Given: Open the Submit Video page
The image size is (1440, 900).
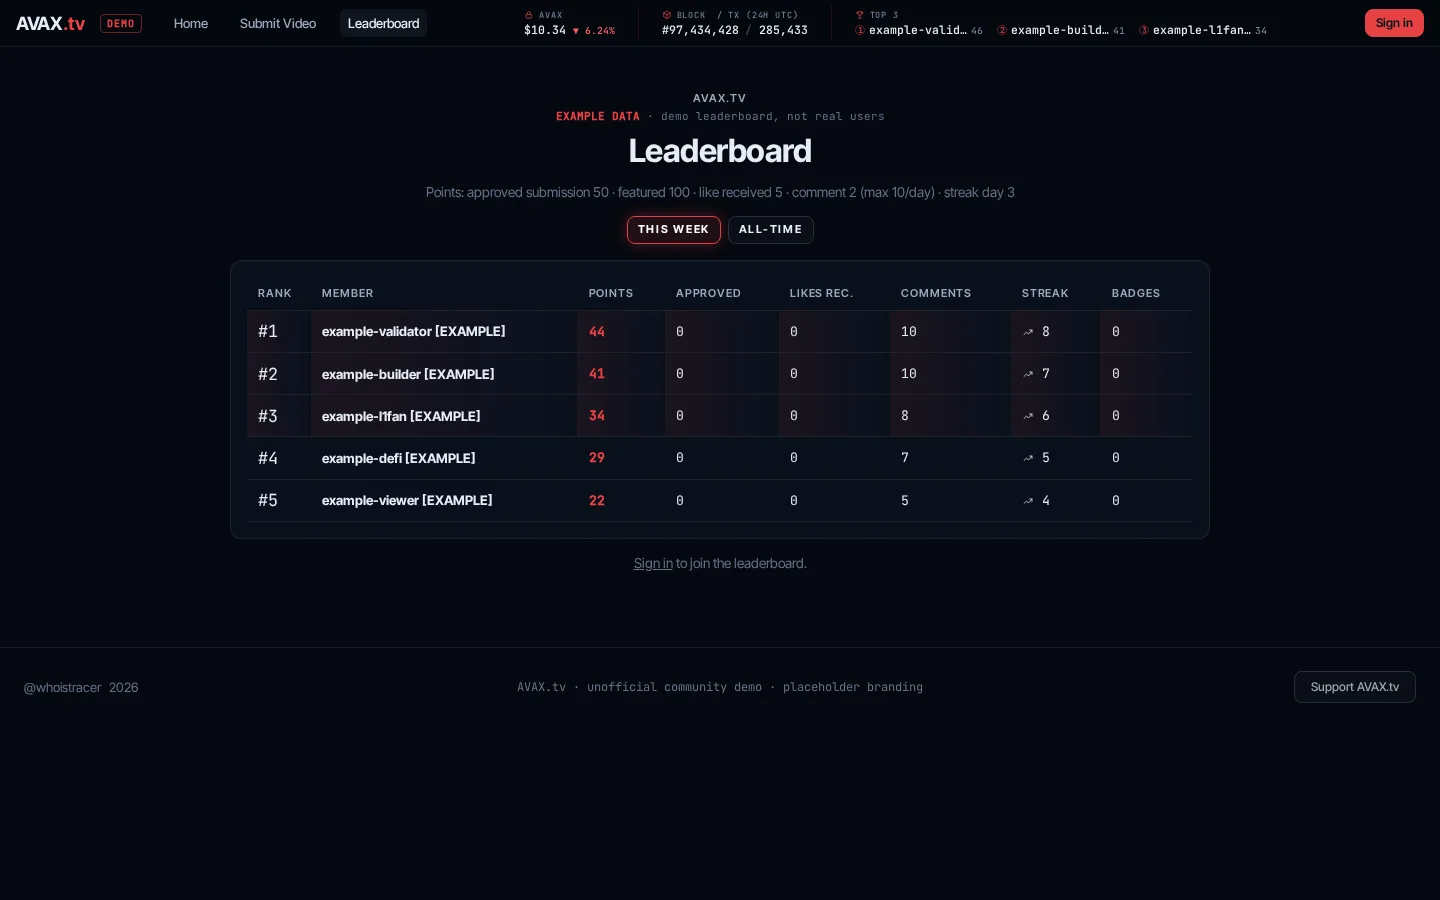Looking at the screenshot, I should tap(278, 23).
